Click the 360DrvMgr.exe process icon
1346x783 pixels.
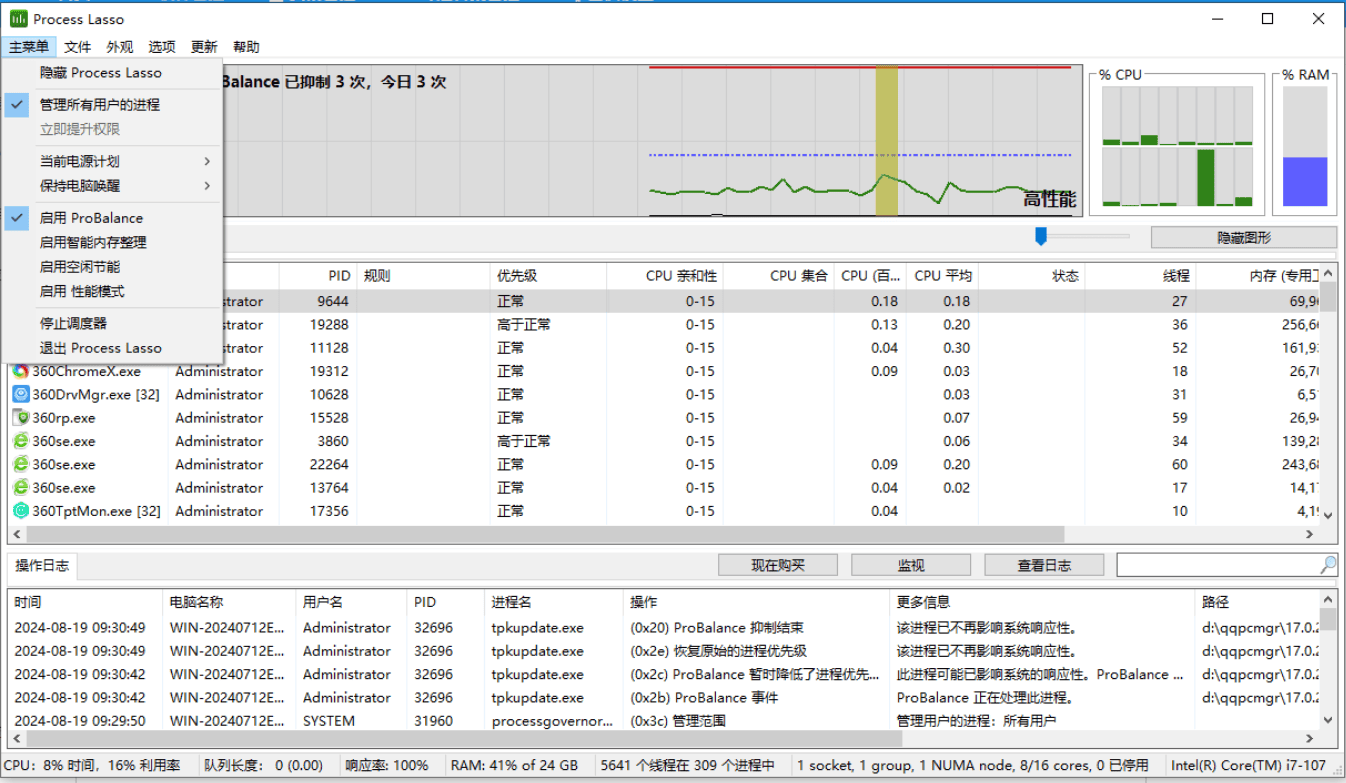point(21,395)
